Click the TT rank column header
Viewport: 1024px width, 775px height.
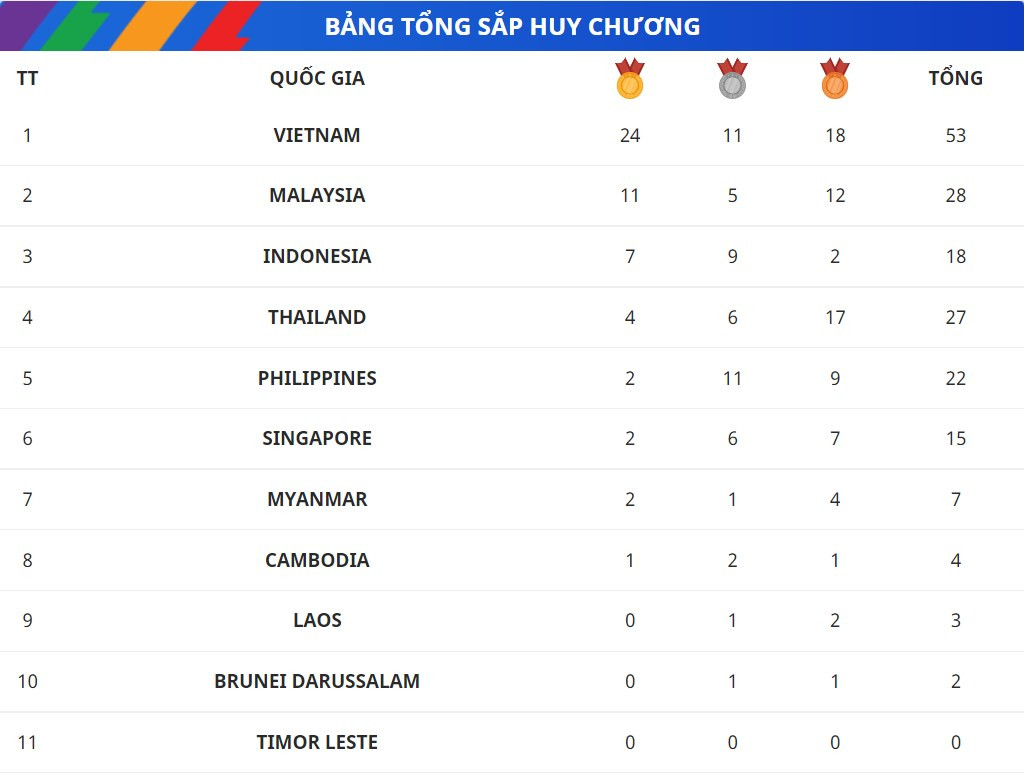click(27, 78)
